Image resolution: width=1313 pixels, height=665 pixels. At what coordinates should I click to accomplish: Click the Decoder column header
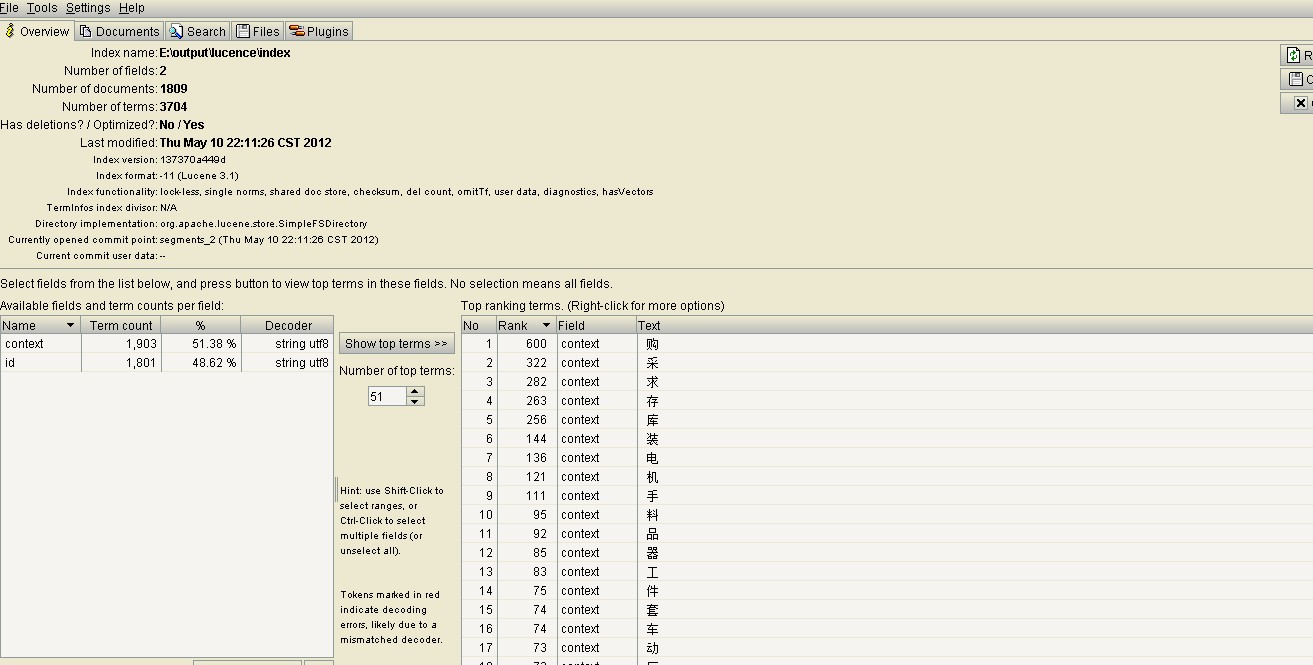coord(288,325)
